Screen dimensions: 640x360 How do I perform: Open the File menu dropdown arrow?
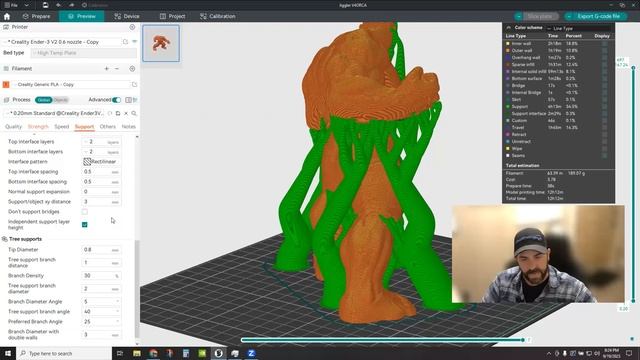27,5
